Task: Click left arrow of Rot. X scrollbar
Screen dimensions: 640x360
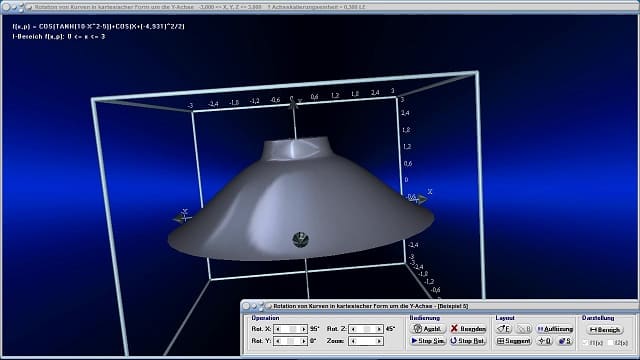Action: (278, 329)
